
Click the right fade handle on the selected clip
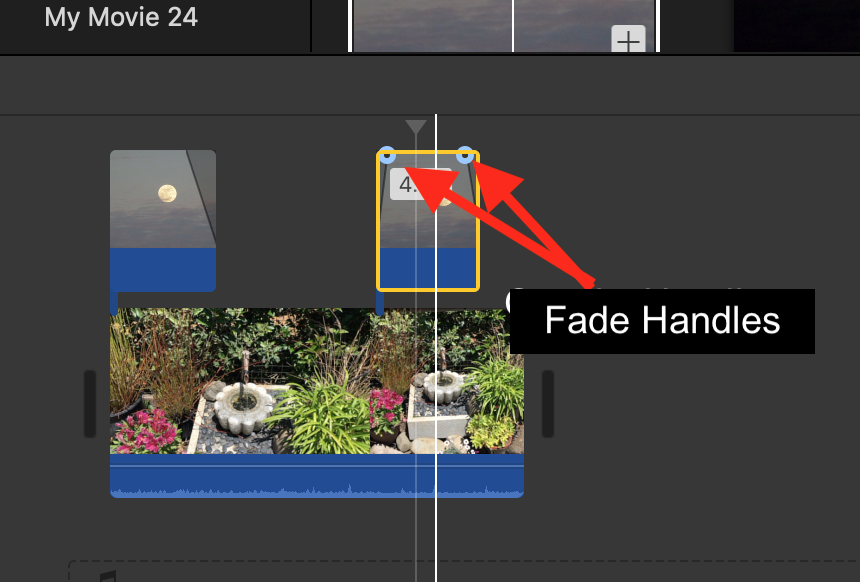pyautogui.click(x=466, y=155)
